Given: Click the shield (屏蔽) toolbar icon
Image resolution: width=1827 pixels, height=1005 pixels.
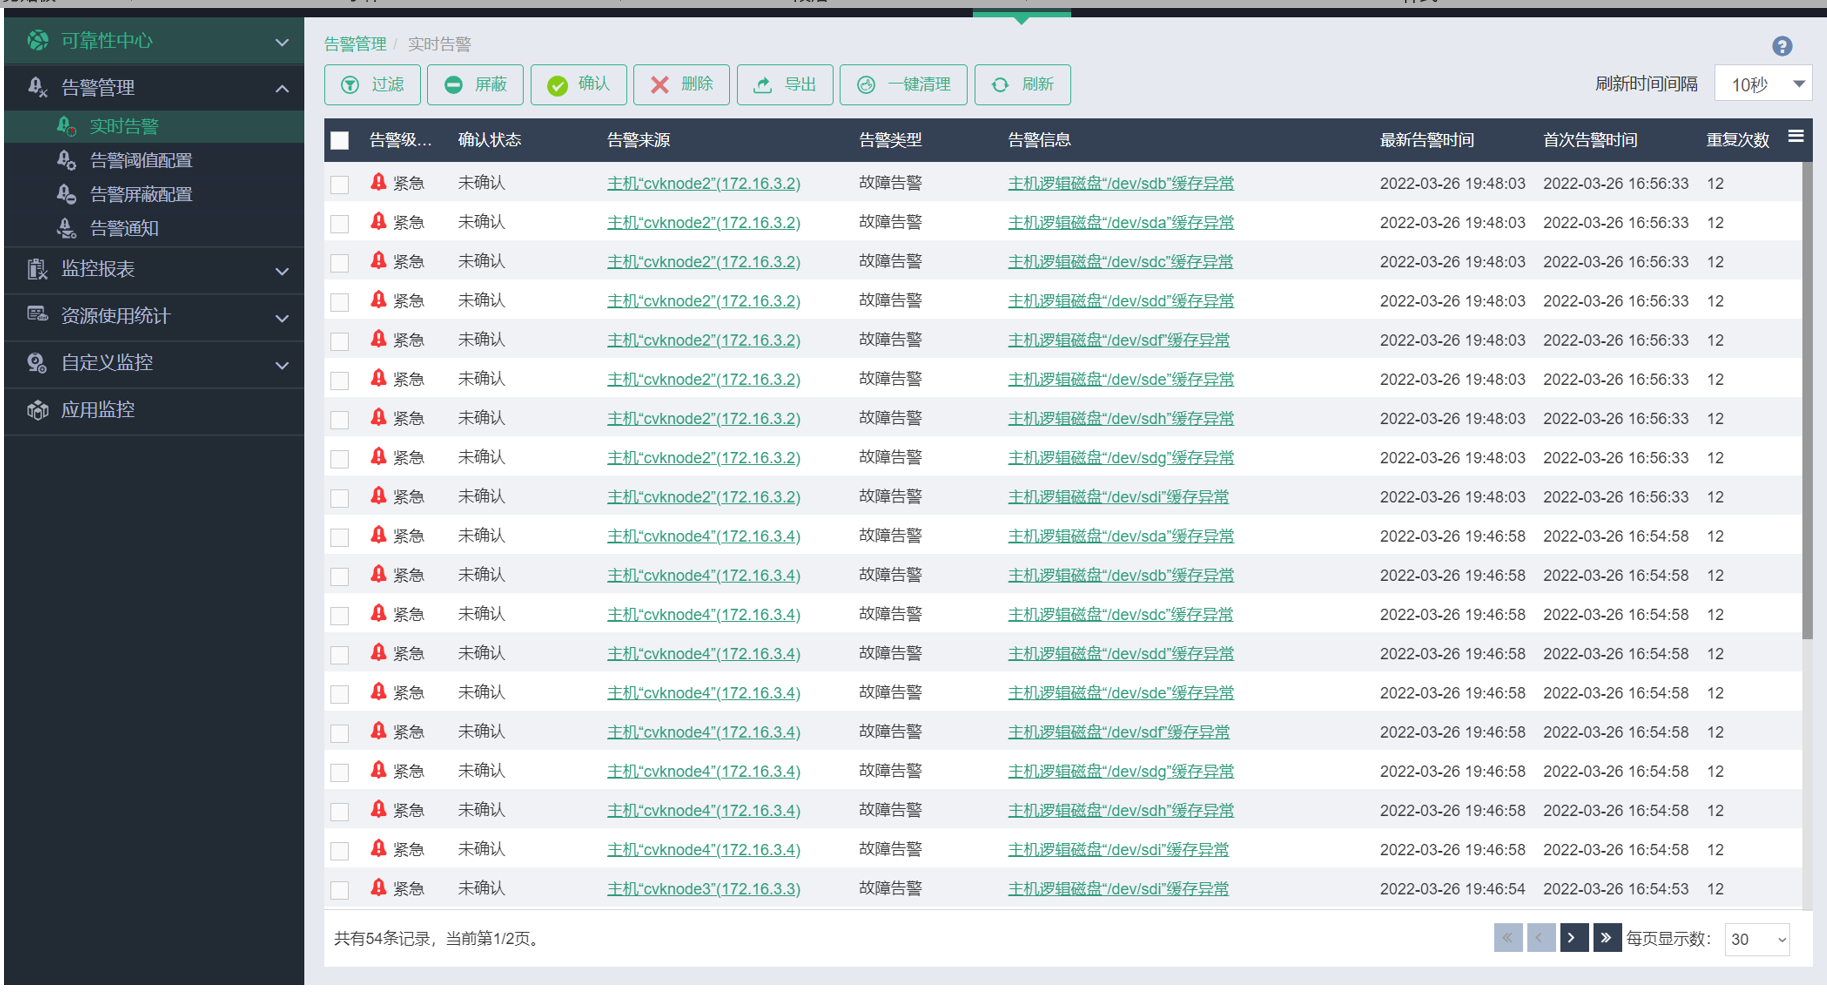Looking at the screenshot, I should point(453,85).
